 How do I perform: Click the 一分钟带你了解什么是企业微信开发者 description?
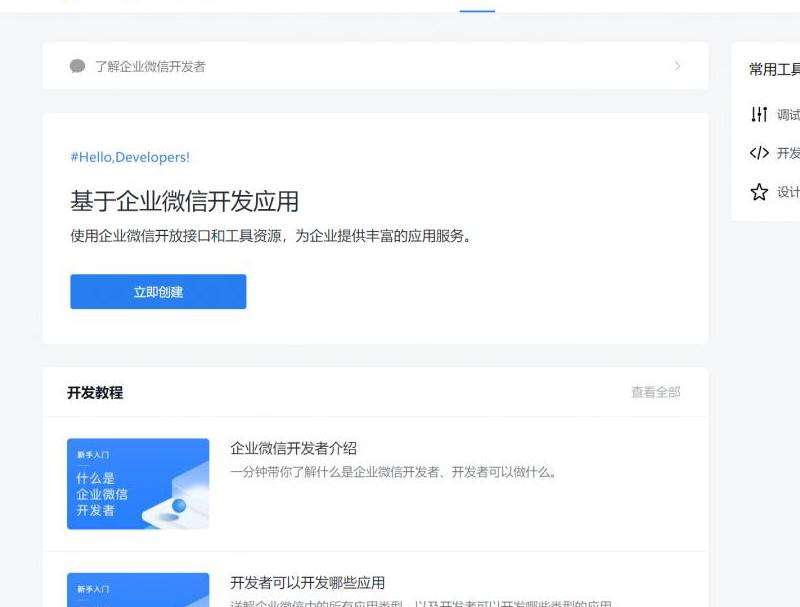point(393,472)
